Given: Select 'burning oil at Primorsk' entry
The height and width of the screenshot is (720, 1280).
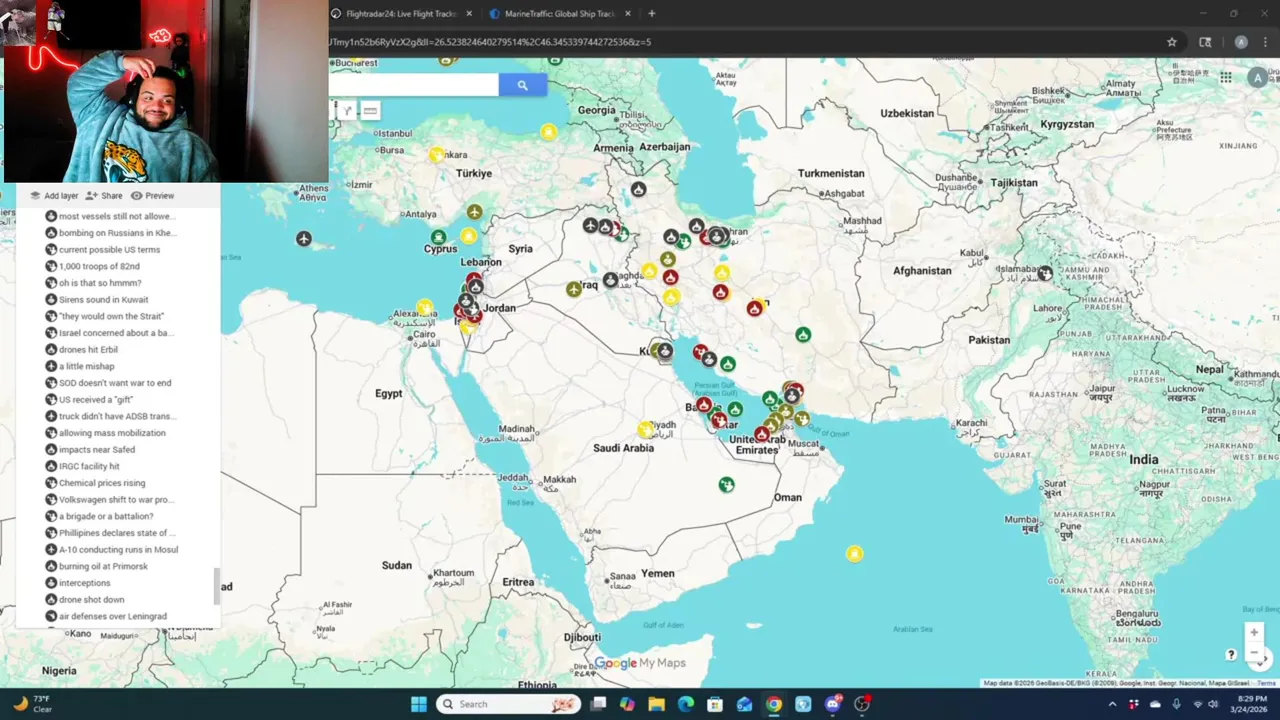Looking at the screenshot, I should (103, 566).
